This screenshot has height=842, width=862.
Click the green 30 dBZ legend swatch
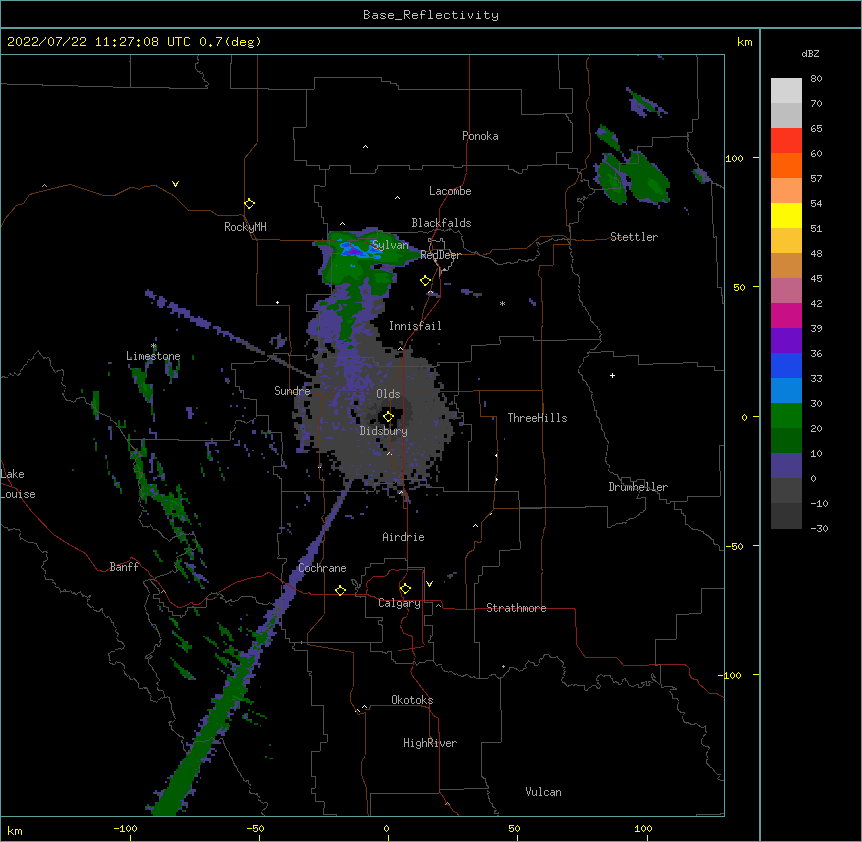(786, 416)
